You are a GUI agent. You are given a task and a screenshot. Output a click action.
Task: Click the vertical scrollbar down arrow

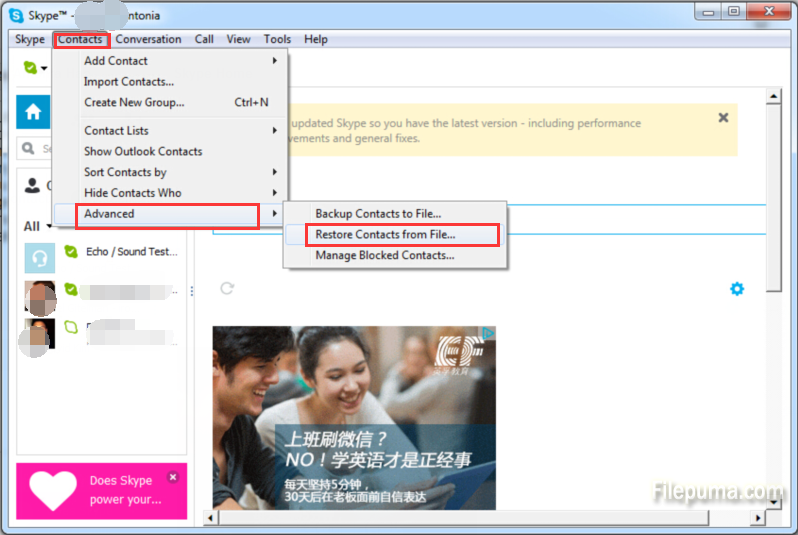pos(772,501)
